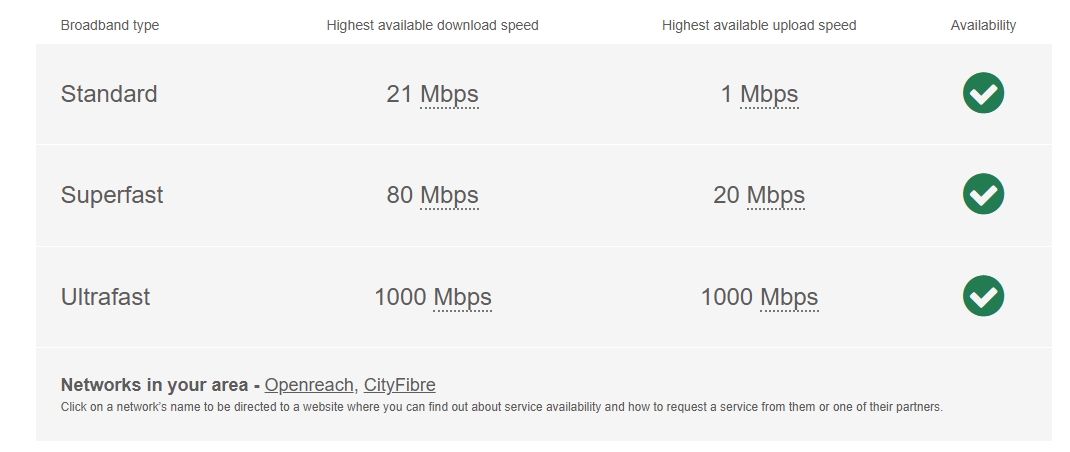Click the Networks in your area heading
This screenshot has width=1070, height=452.
pyautogui.click(x=155, y=385)
